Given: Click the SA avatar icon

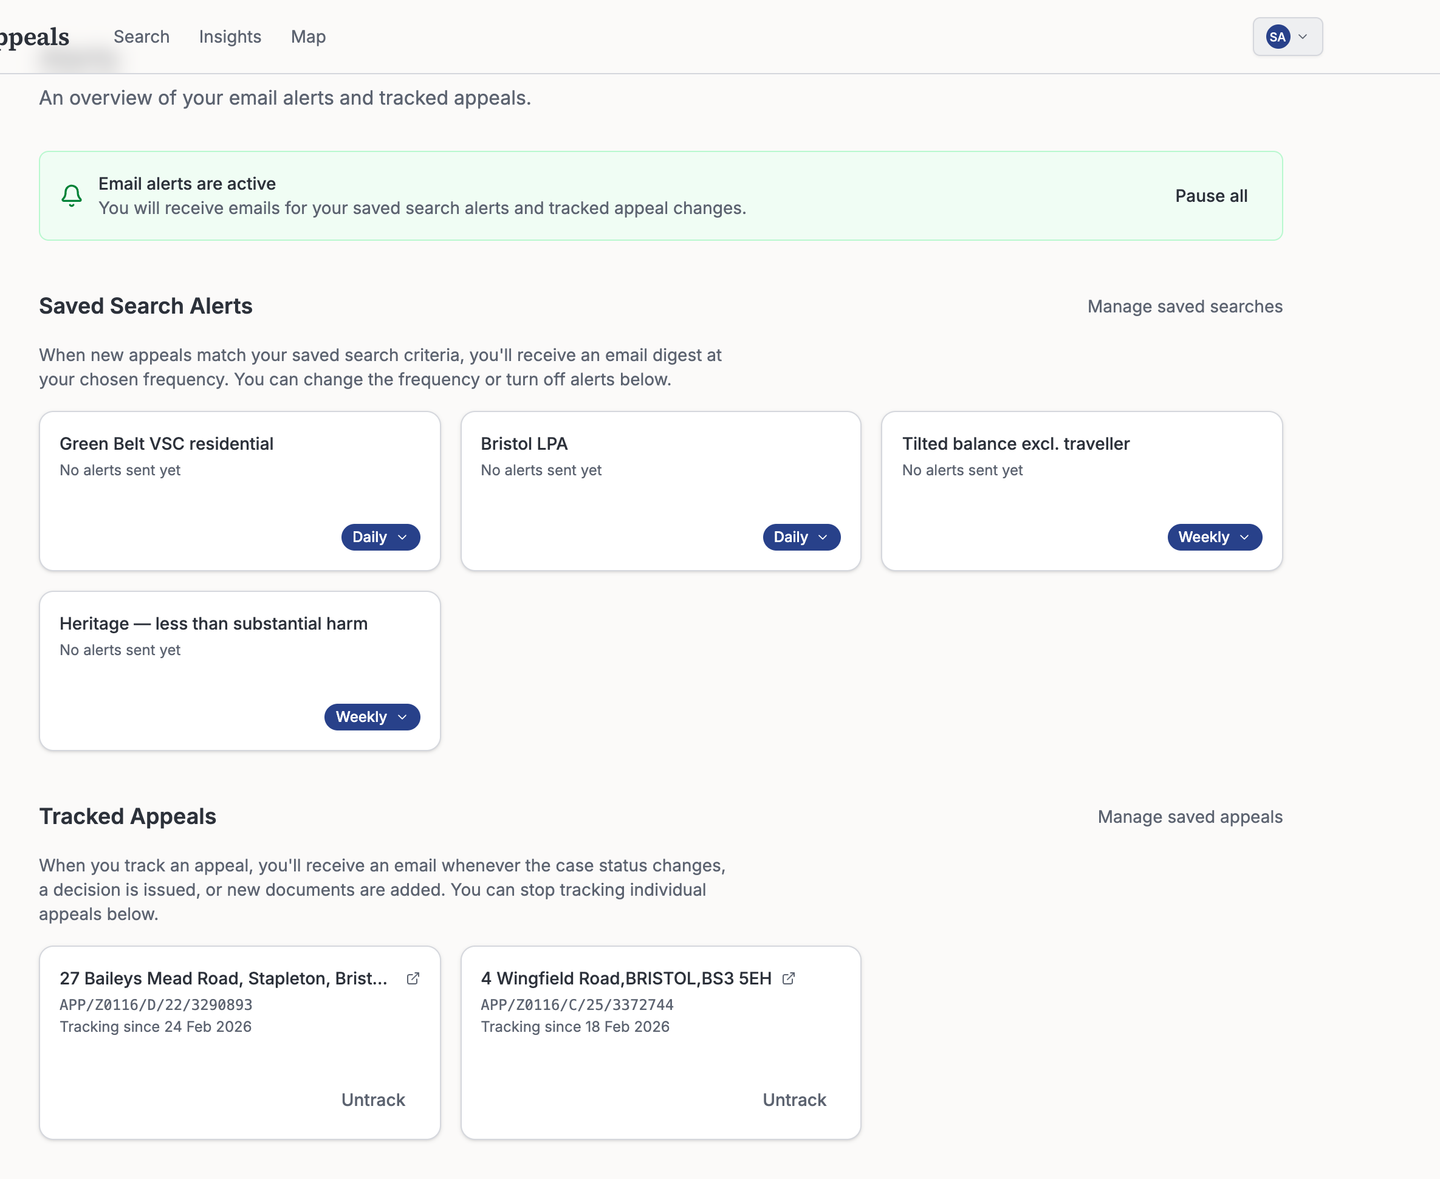Looking at the screenshot, I should pos(1277,36).
